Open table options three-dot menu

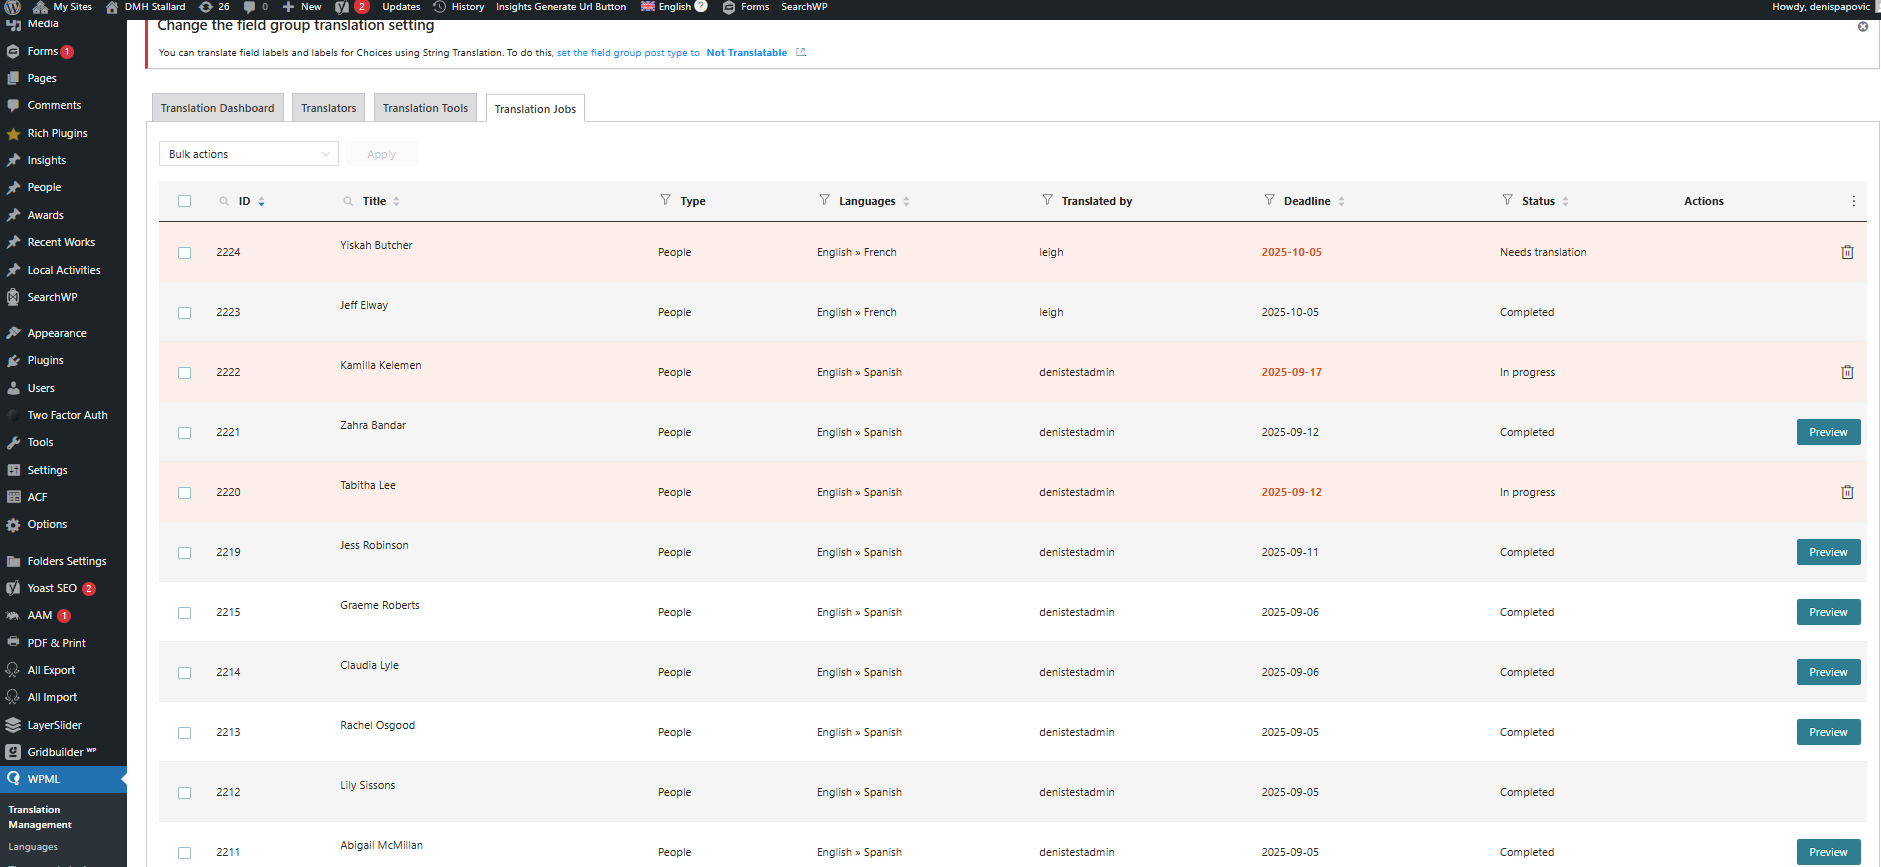tap(1853, 201)
